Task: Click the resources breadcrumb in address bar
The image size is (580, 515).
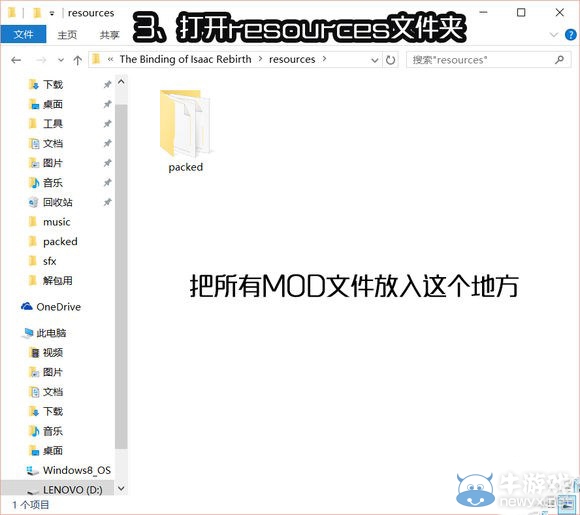Action: (x=292, y=59)
